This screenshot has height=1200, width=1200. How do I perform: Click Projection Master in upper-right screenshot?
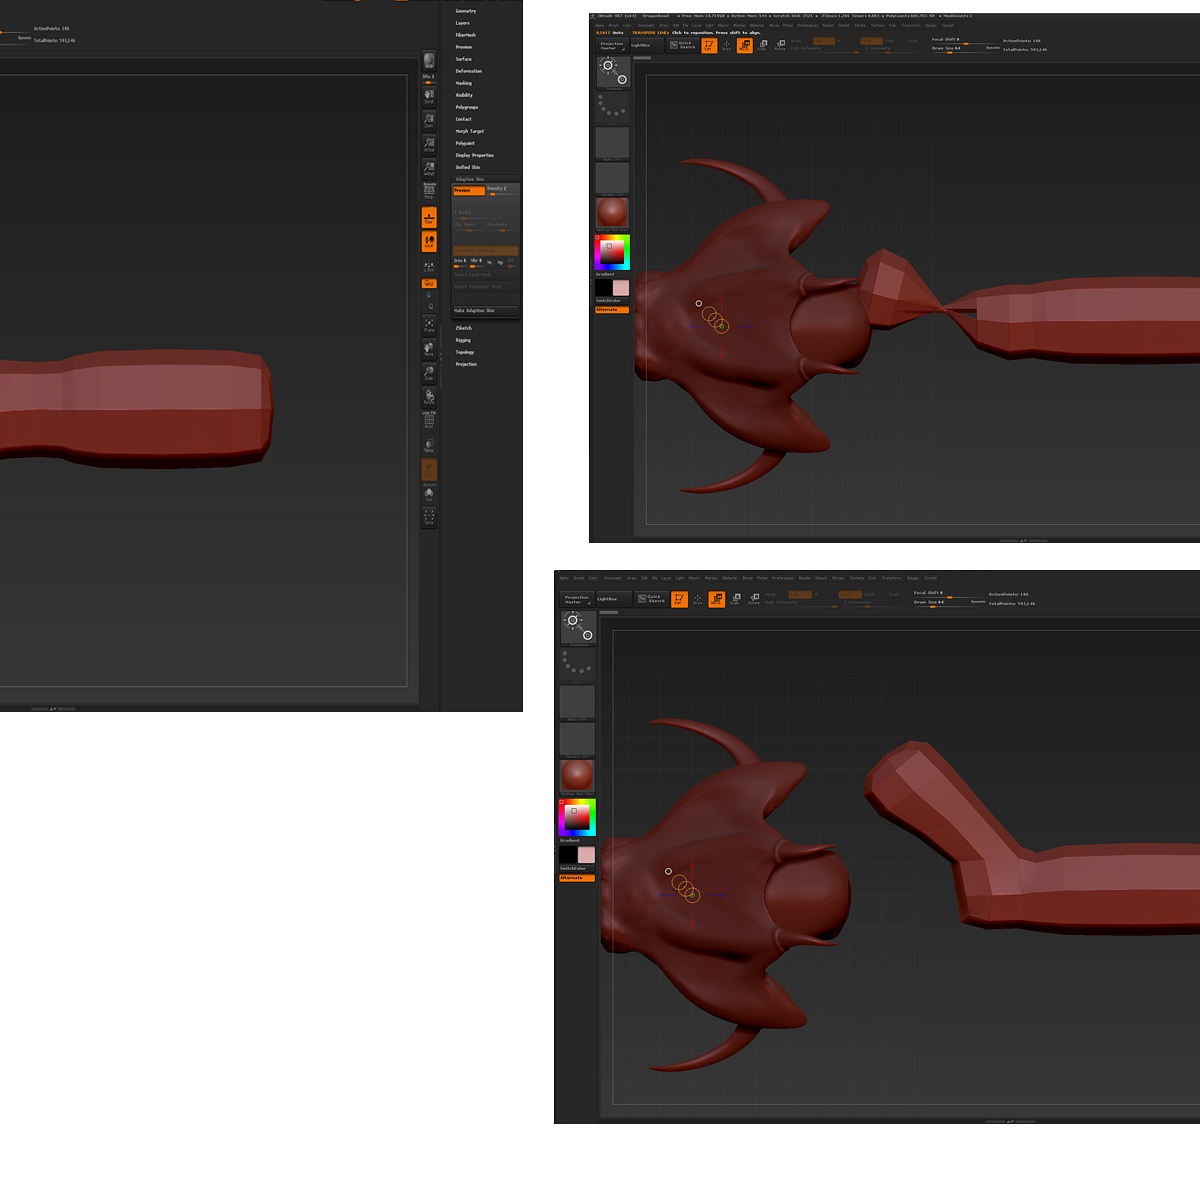pyautogui.click(x=612, y=45)
